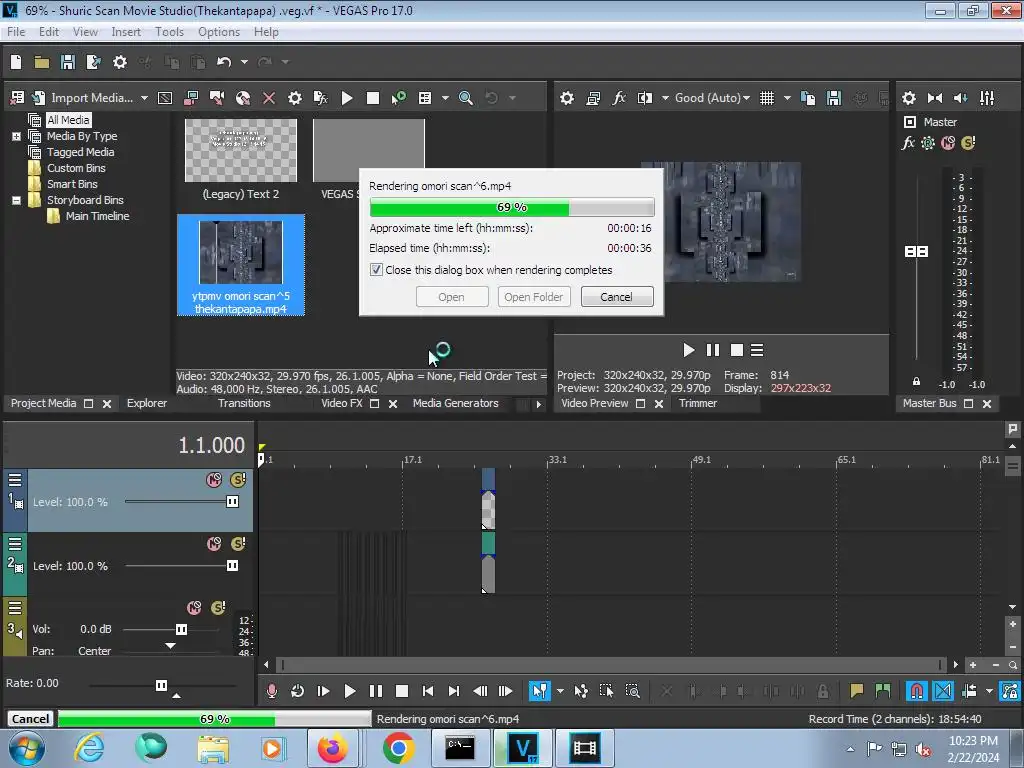Click the record microphone in timeline transport
The image size is (1024, 768).
pyautogui.click(x=272, y=691)
